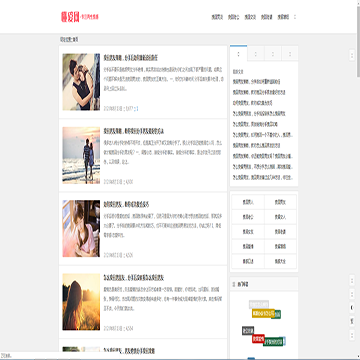Click the vertical page scrollbar thumb
Screen dimensions: 360x360
(x=358, y=40)
